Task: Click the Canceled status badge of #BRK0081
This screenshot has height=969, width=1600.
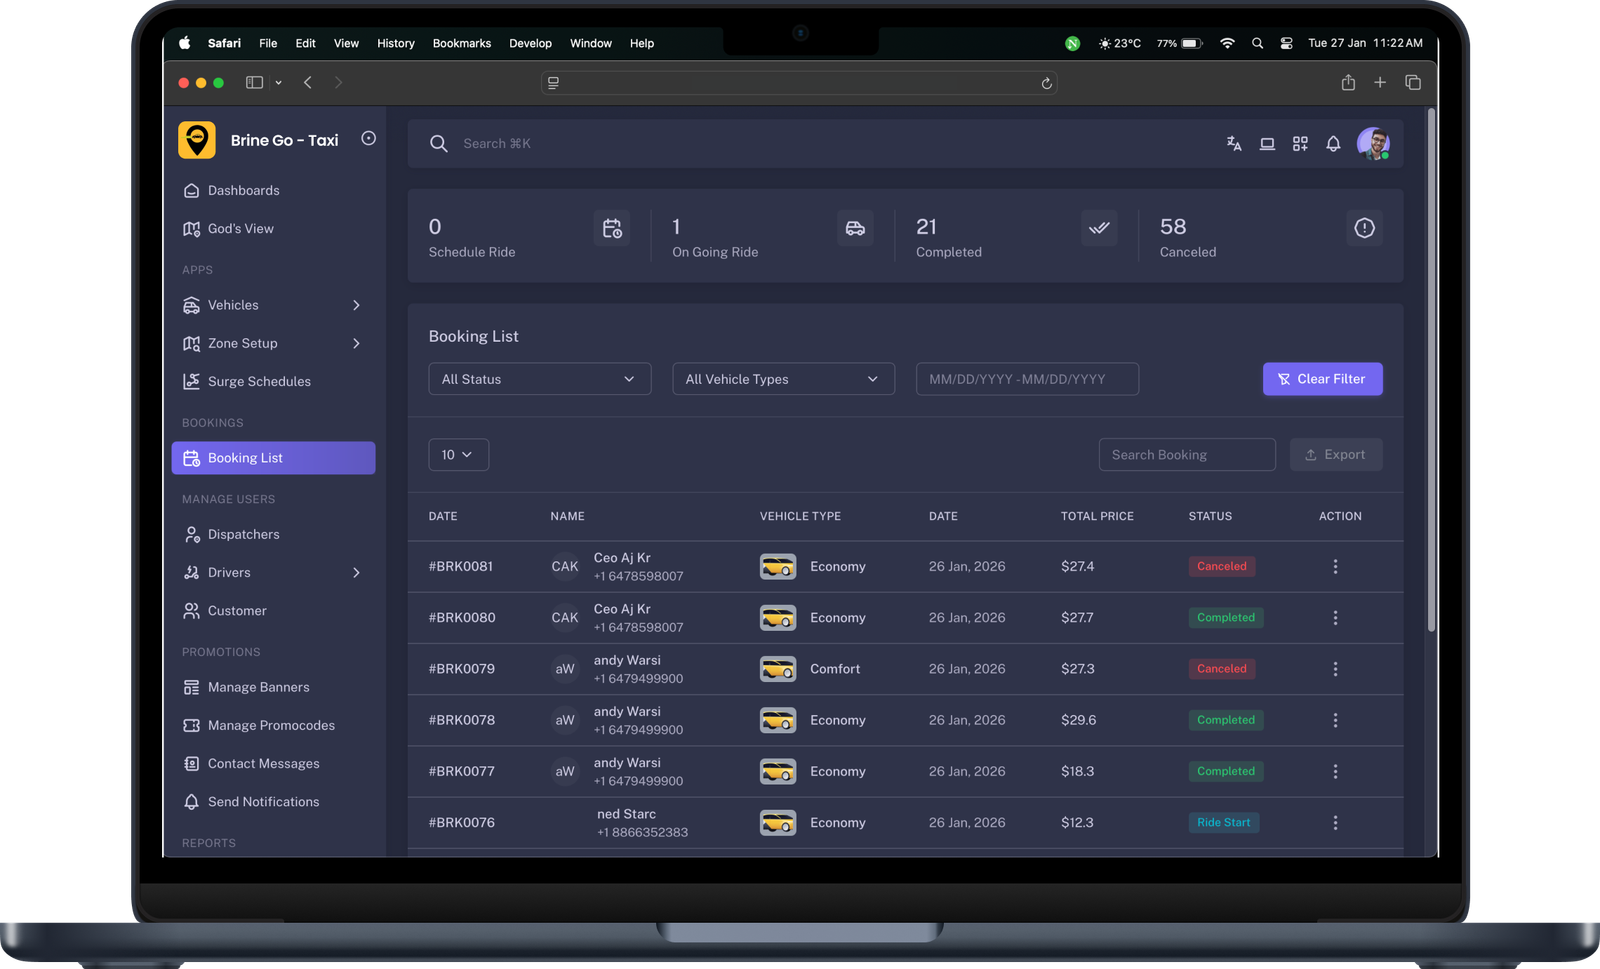Action: 1222,566
